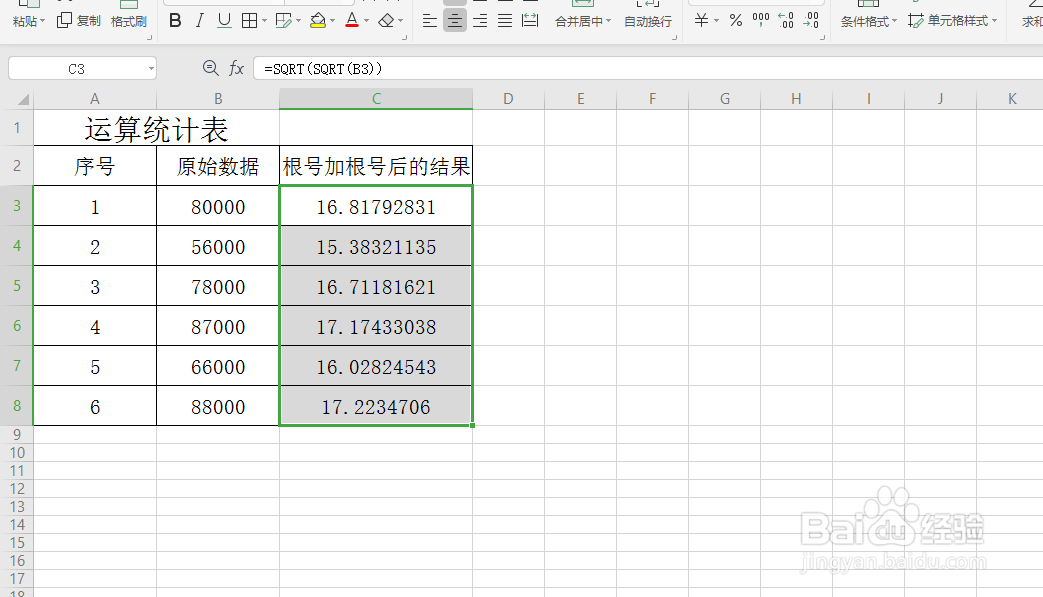Click the title cell 运算统计表

point(156,129)
